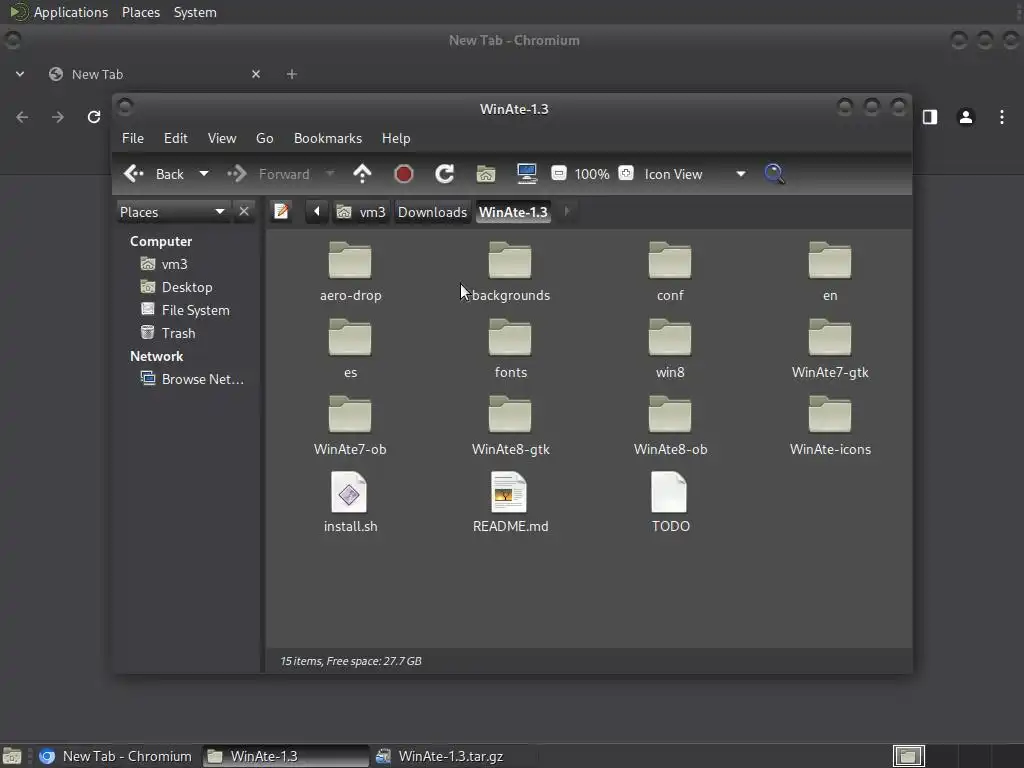
Task: Select the install.sh script file icon
Action: [349, 492]
